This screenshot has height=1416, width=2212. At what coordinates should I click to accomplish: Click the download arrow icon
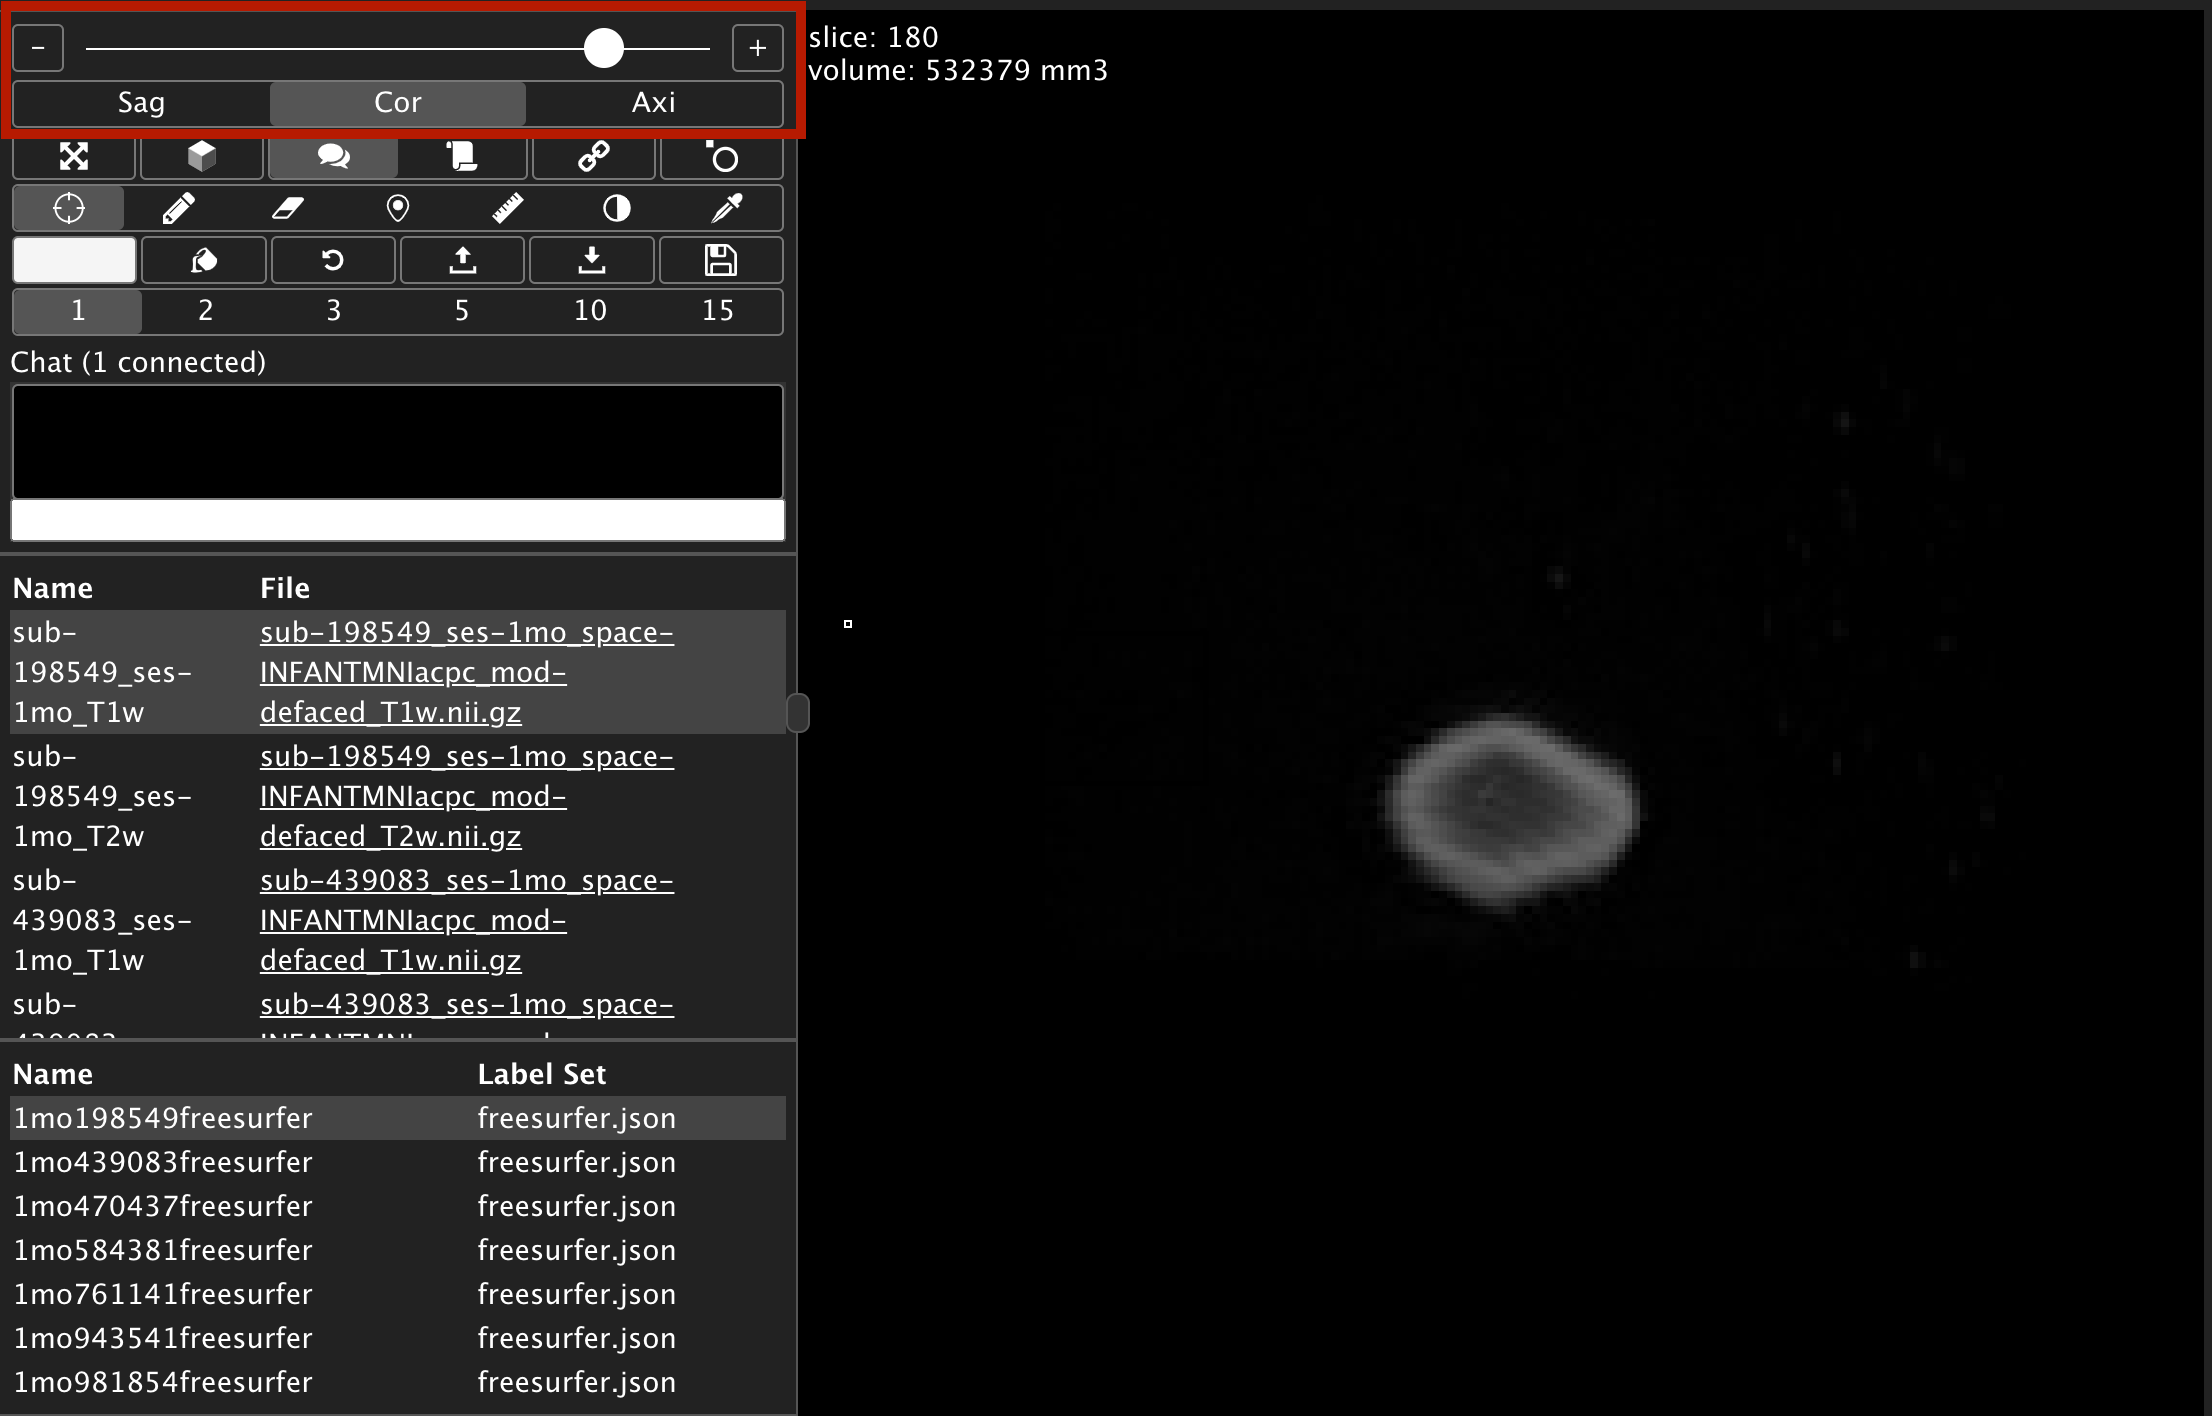[592, 260]
